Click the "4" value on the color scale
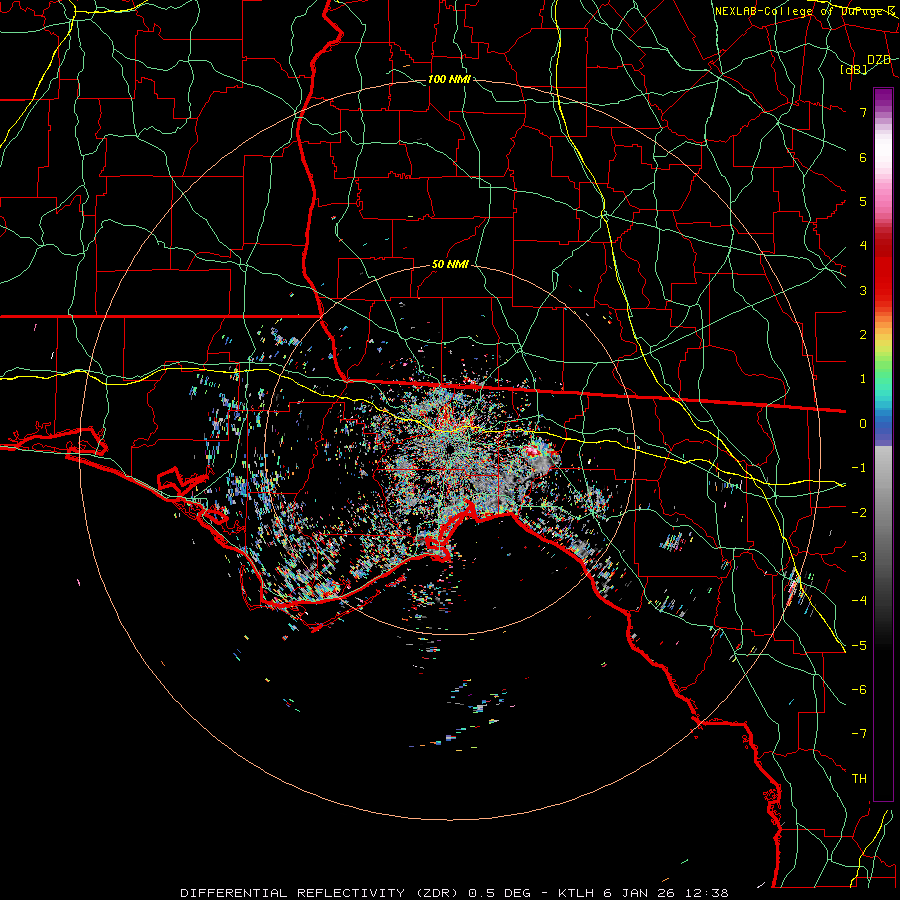Image resolution: width=900 pixels, height=900 pixels. 863,246
